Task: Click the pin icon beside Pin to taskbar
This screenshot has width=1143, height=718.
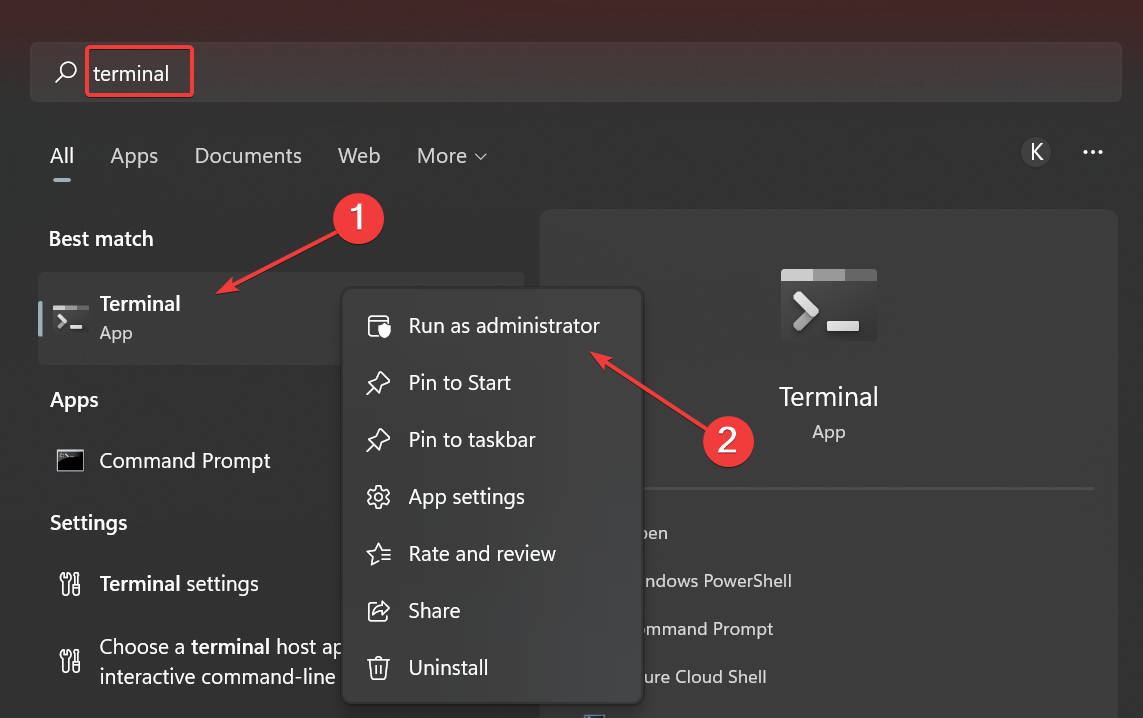Action: [x=378, y=440]
